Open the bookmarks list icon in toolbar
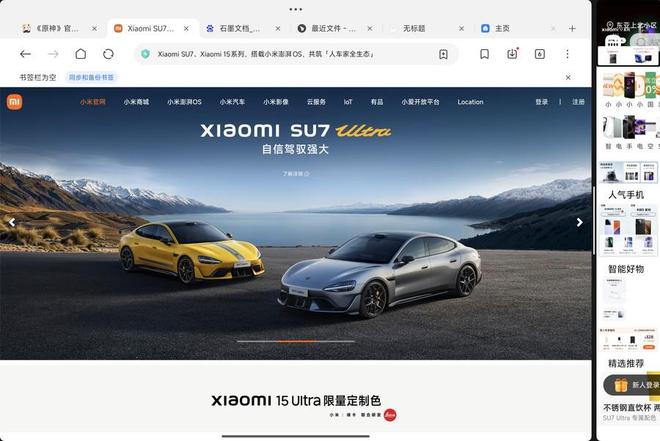 (484, 54)
